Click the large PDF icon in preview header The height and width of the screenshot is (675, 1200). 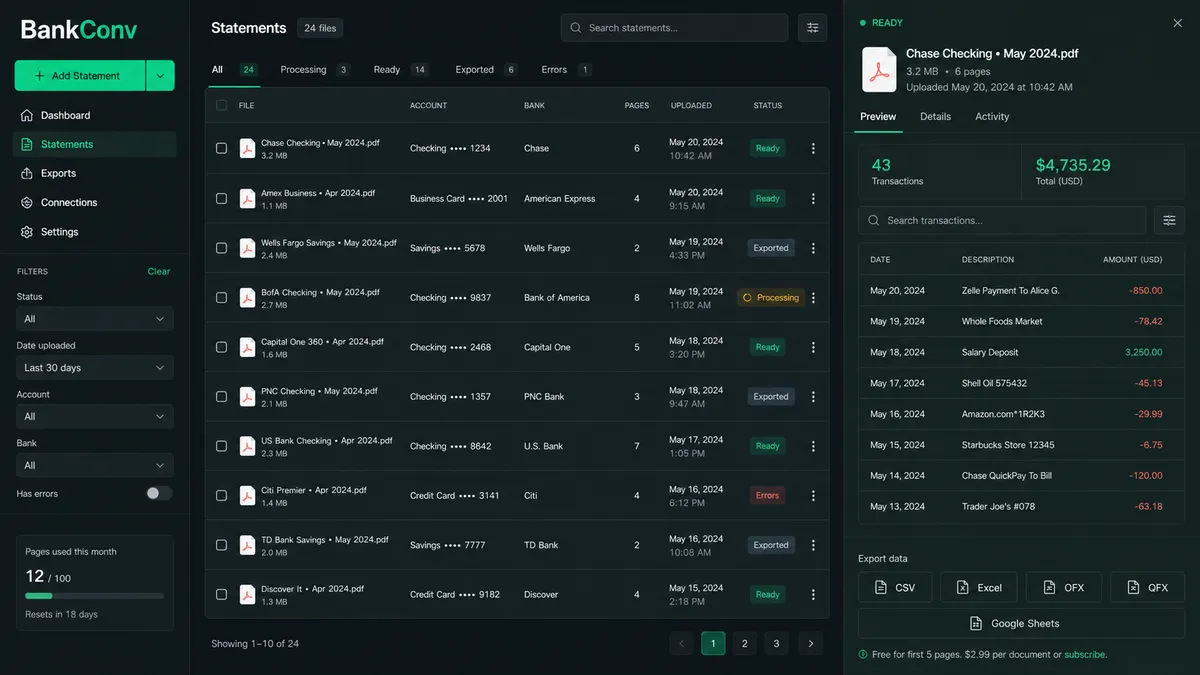[x=879, y=70]
